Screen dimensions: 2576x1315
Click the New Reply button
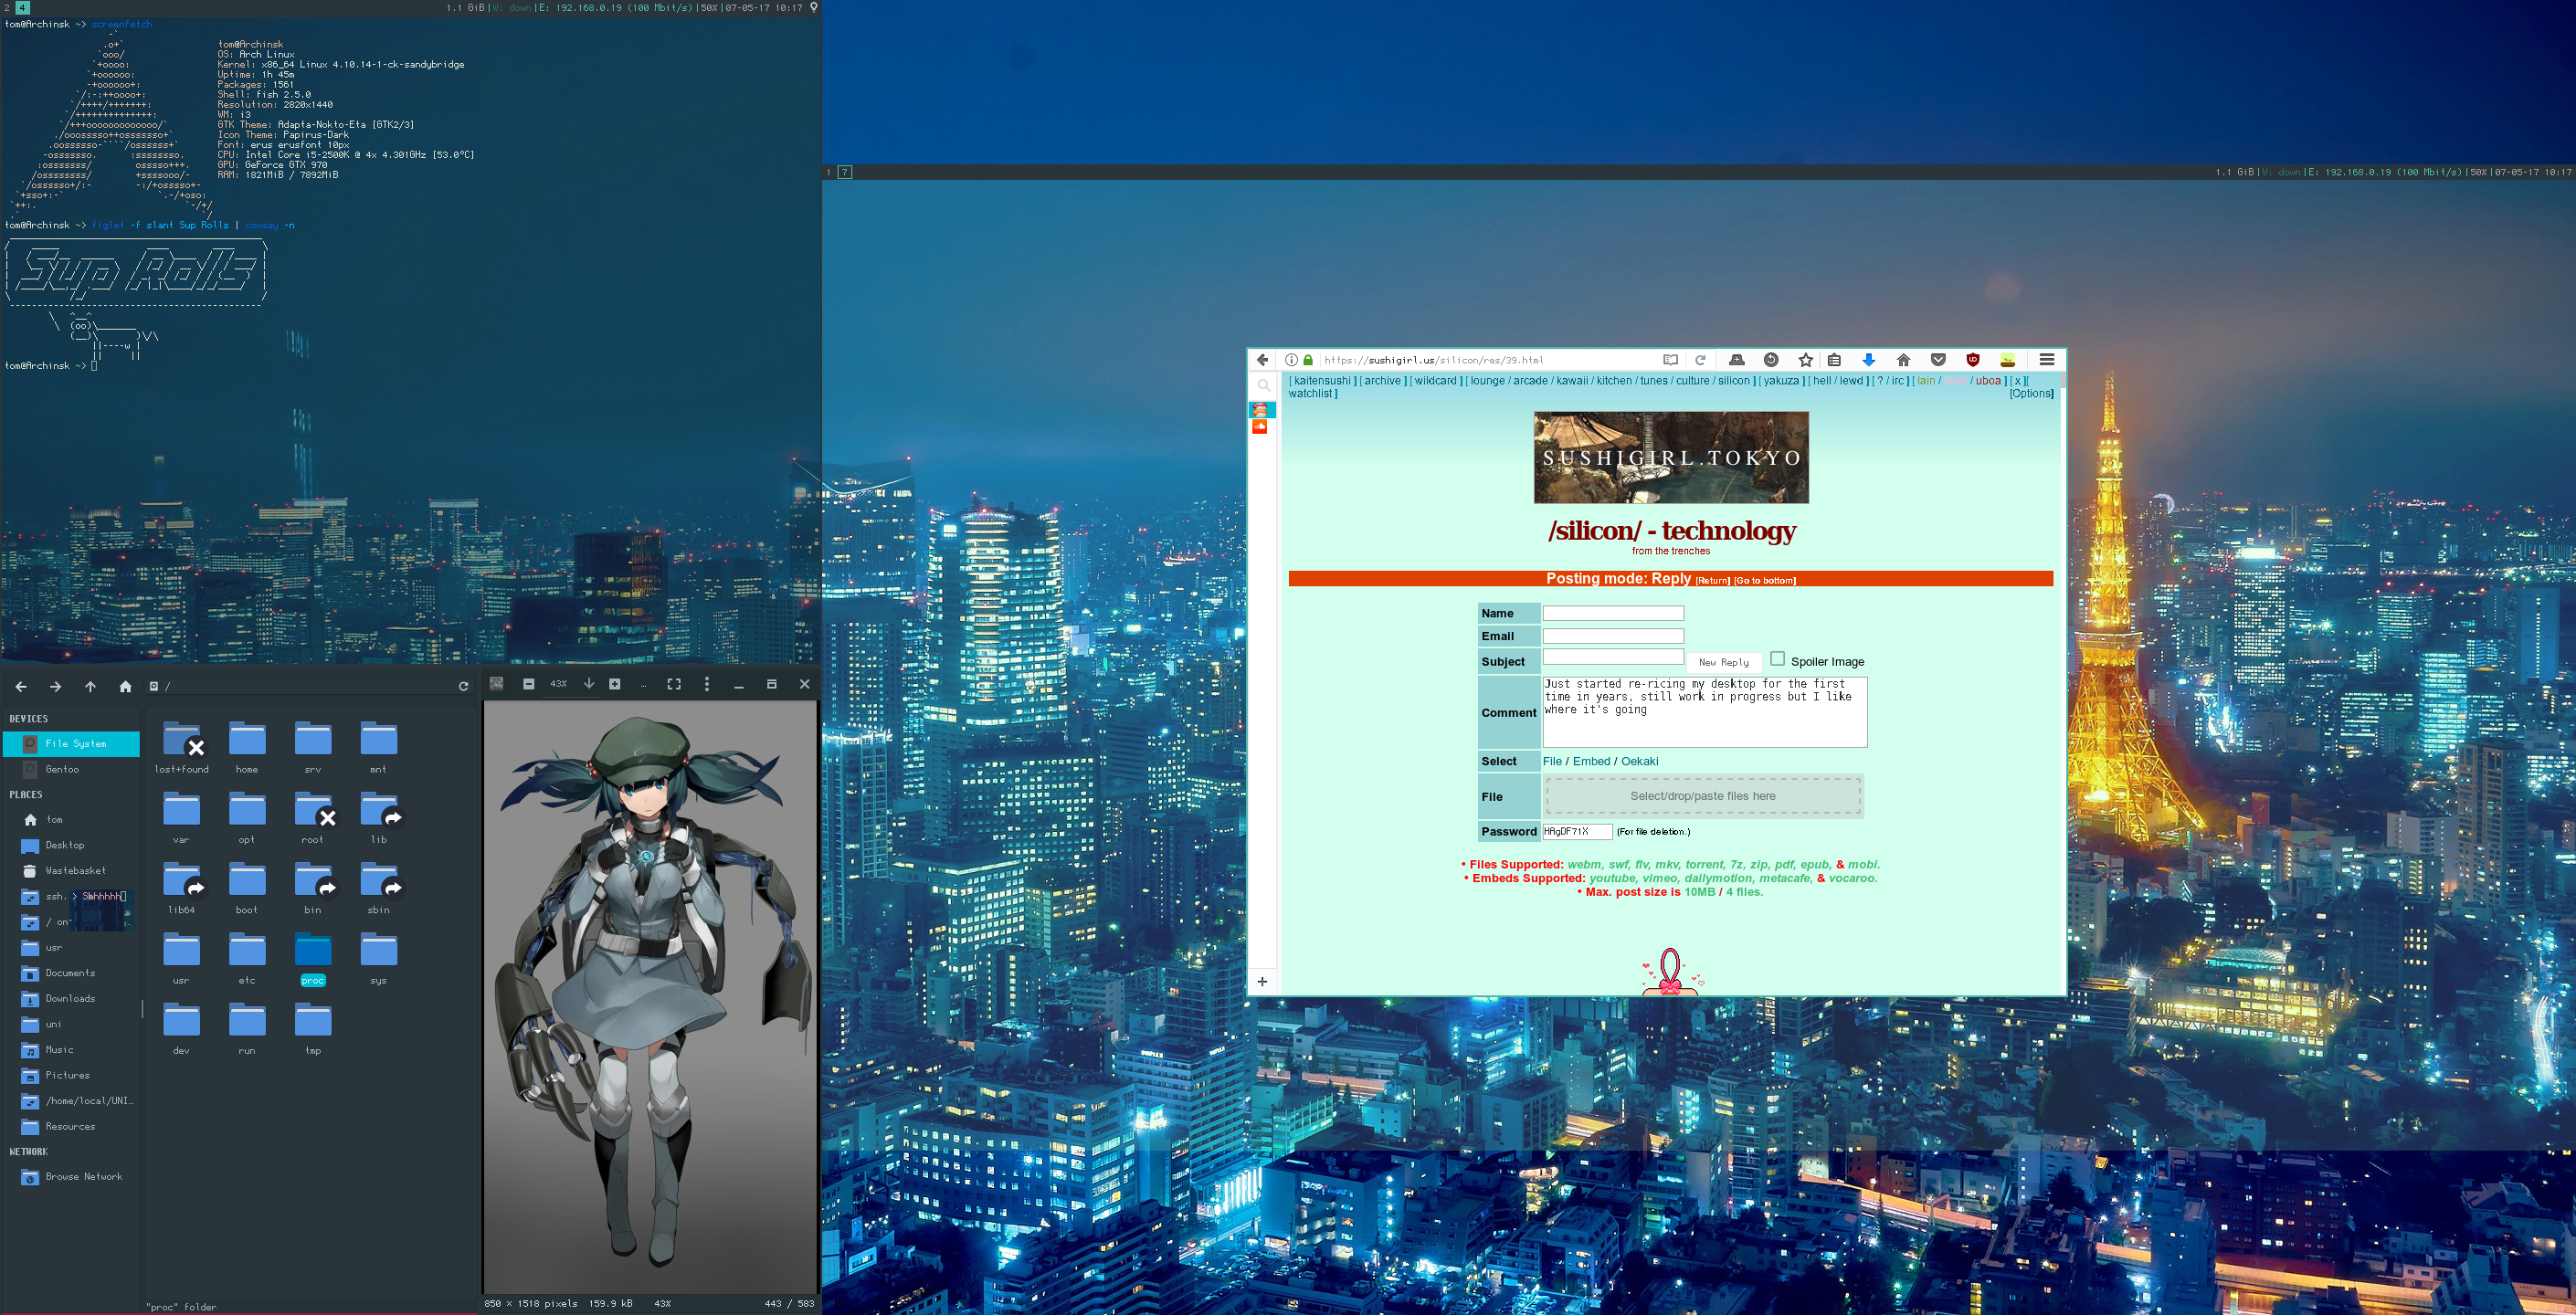tap(1723, 662)
